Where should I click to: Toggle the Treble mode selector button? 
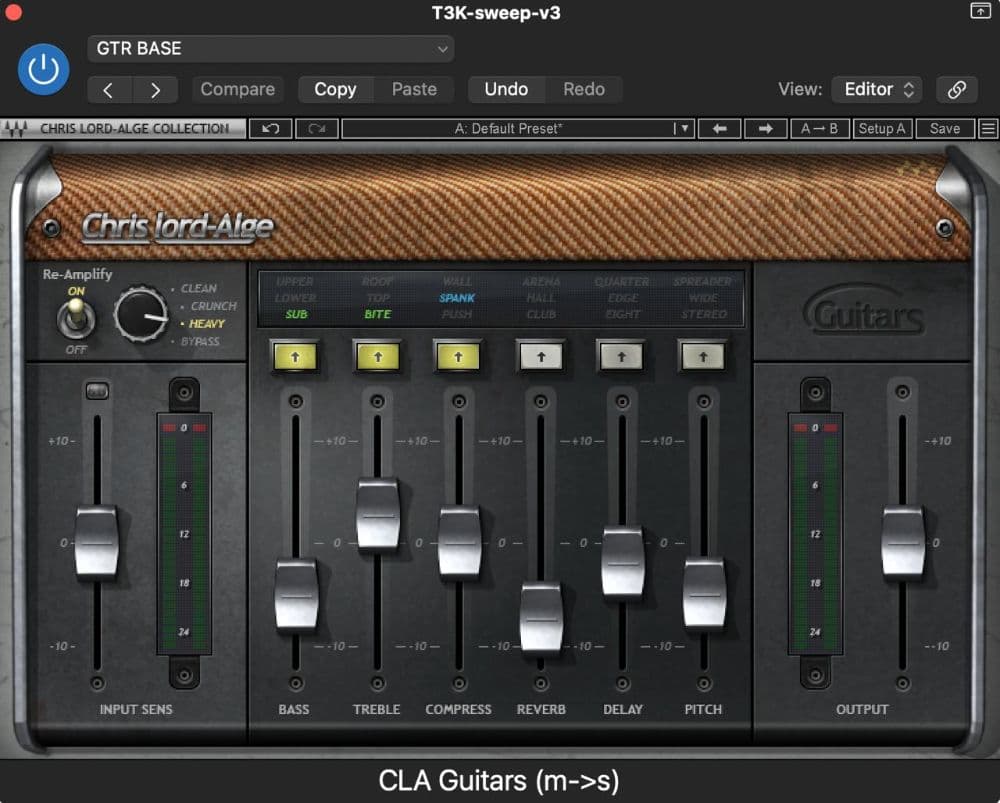pos(378,357)
